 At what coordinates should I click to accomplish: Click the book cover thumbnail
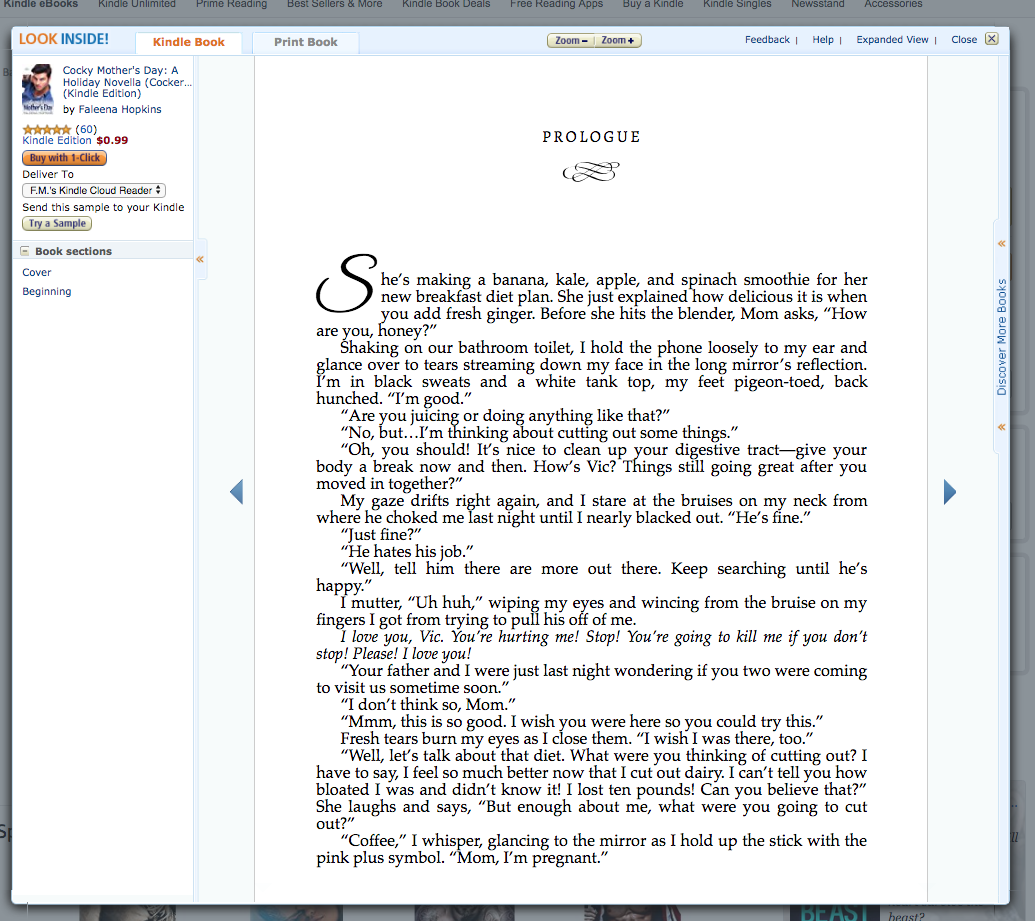pyautogui.click(x=38, y=89)
